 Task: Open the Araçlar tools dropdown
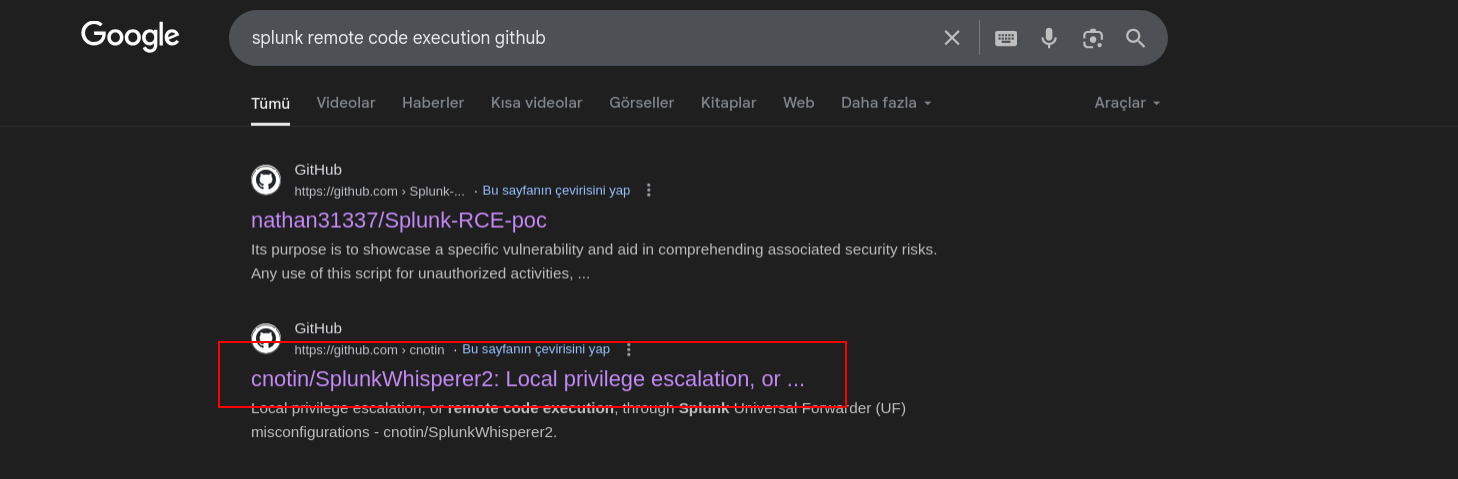point(1127,103)
